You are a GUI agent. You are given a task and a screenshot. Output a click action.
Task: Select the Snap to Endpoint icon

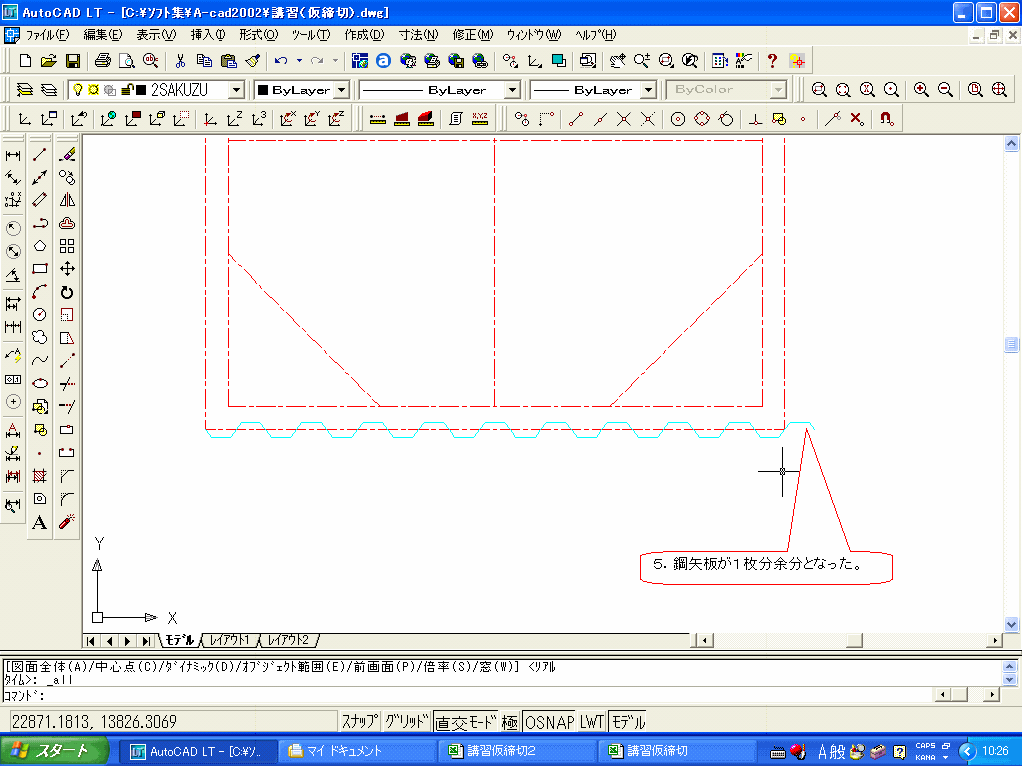click(x=575, y=119)
